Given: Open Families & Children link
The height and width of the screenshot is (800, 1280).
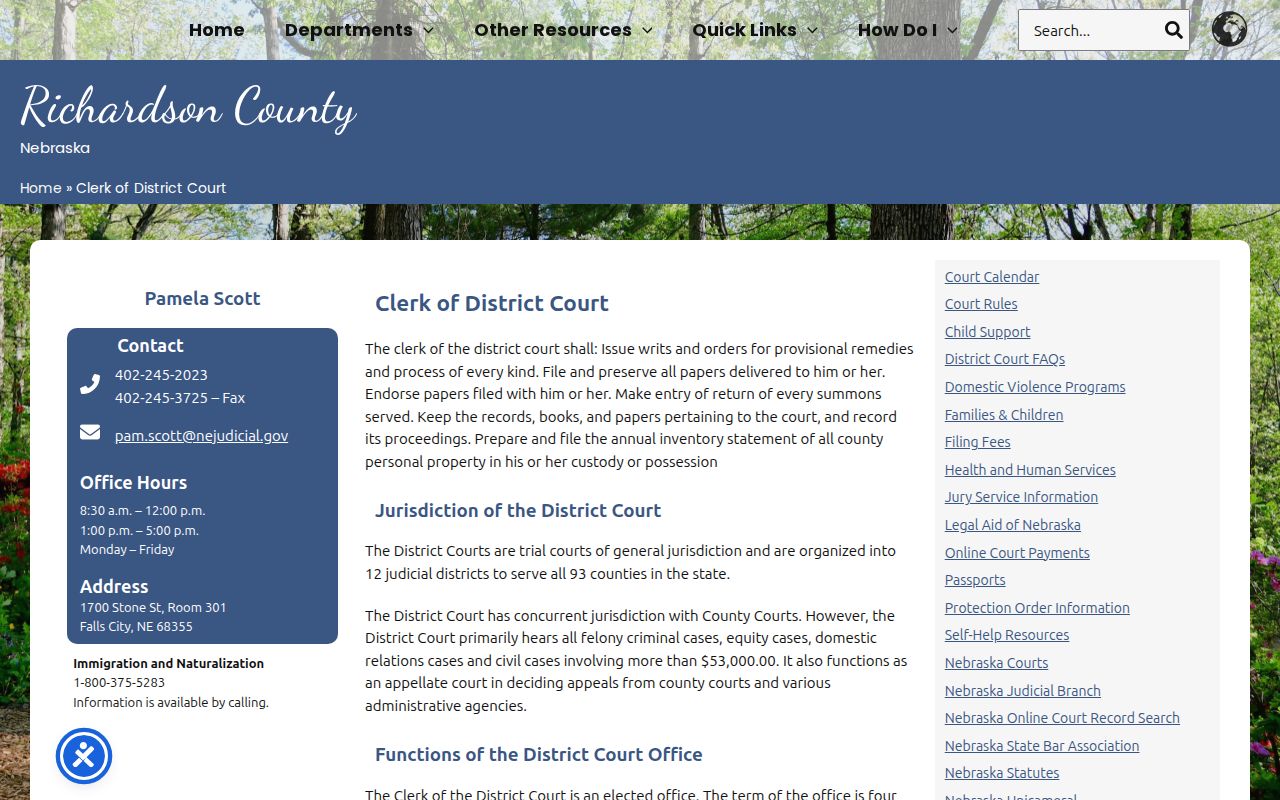Looking at the screenshot, I should click(1004, 415).
